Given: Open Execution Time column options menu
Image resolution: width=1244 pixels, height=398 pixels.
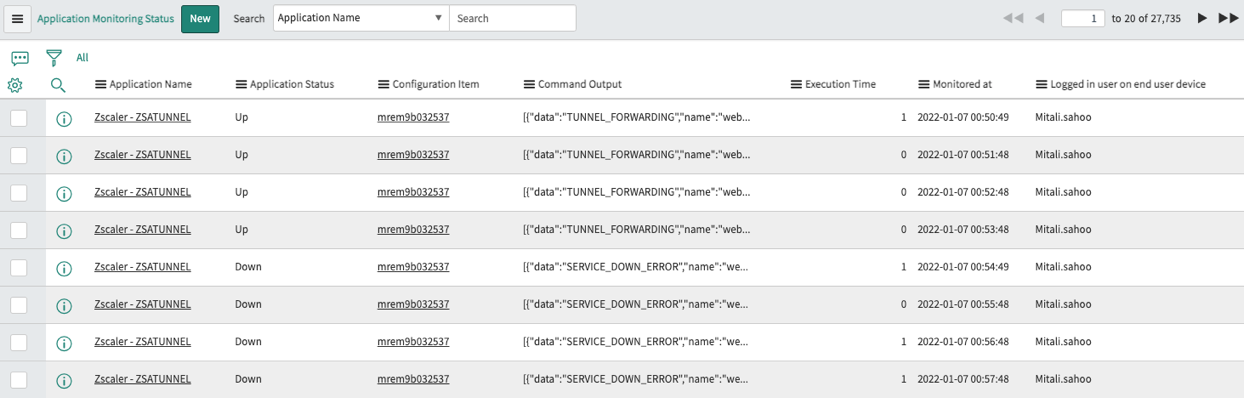Looking at the screenshot, I should click(x=796, y=85).
